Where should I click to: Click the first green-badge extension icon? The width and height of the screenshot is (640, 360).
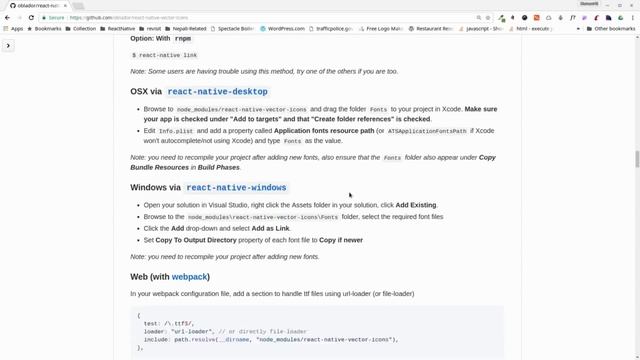click(501, 18)
